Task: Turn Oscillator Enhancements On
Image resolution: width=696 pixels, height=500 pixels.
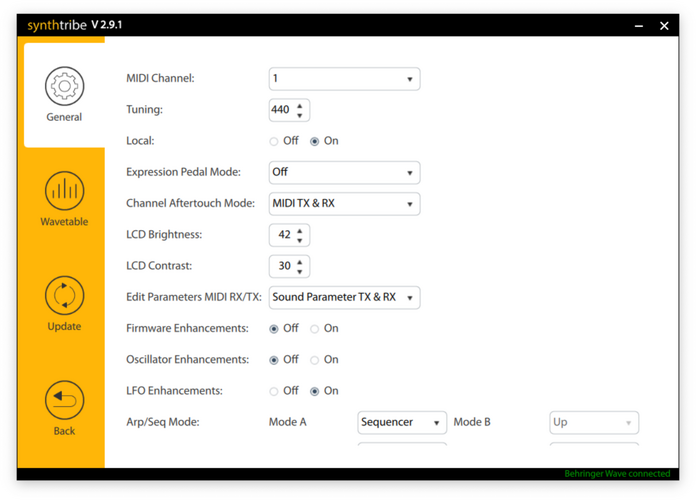Action: click(x=315, y=360)
